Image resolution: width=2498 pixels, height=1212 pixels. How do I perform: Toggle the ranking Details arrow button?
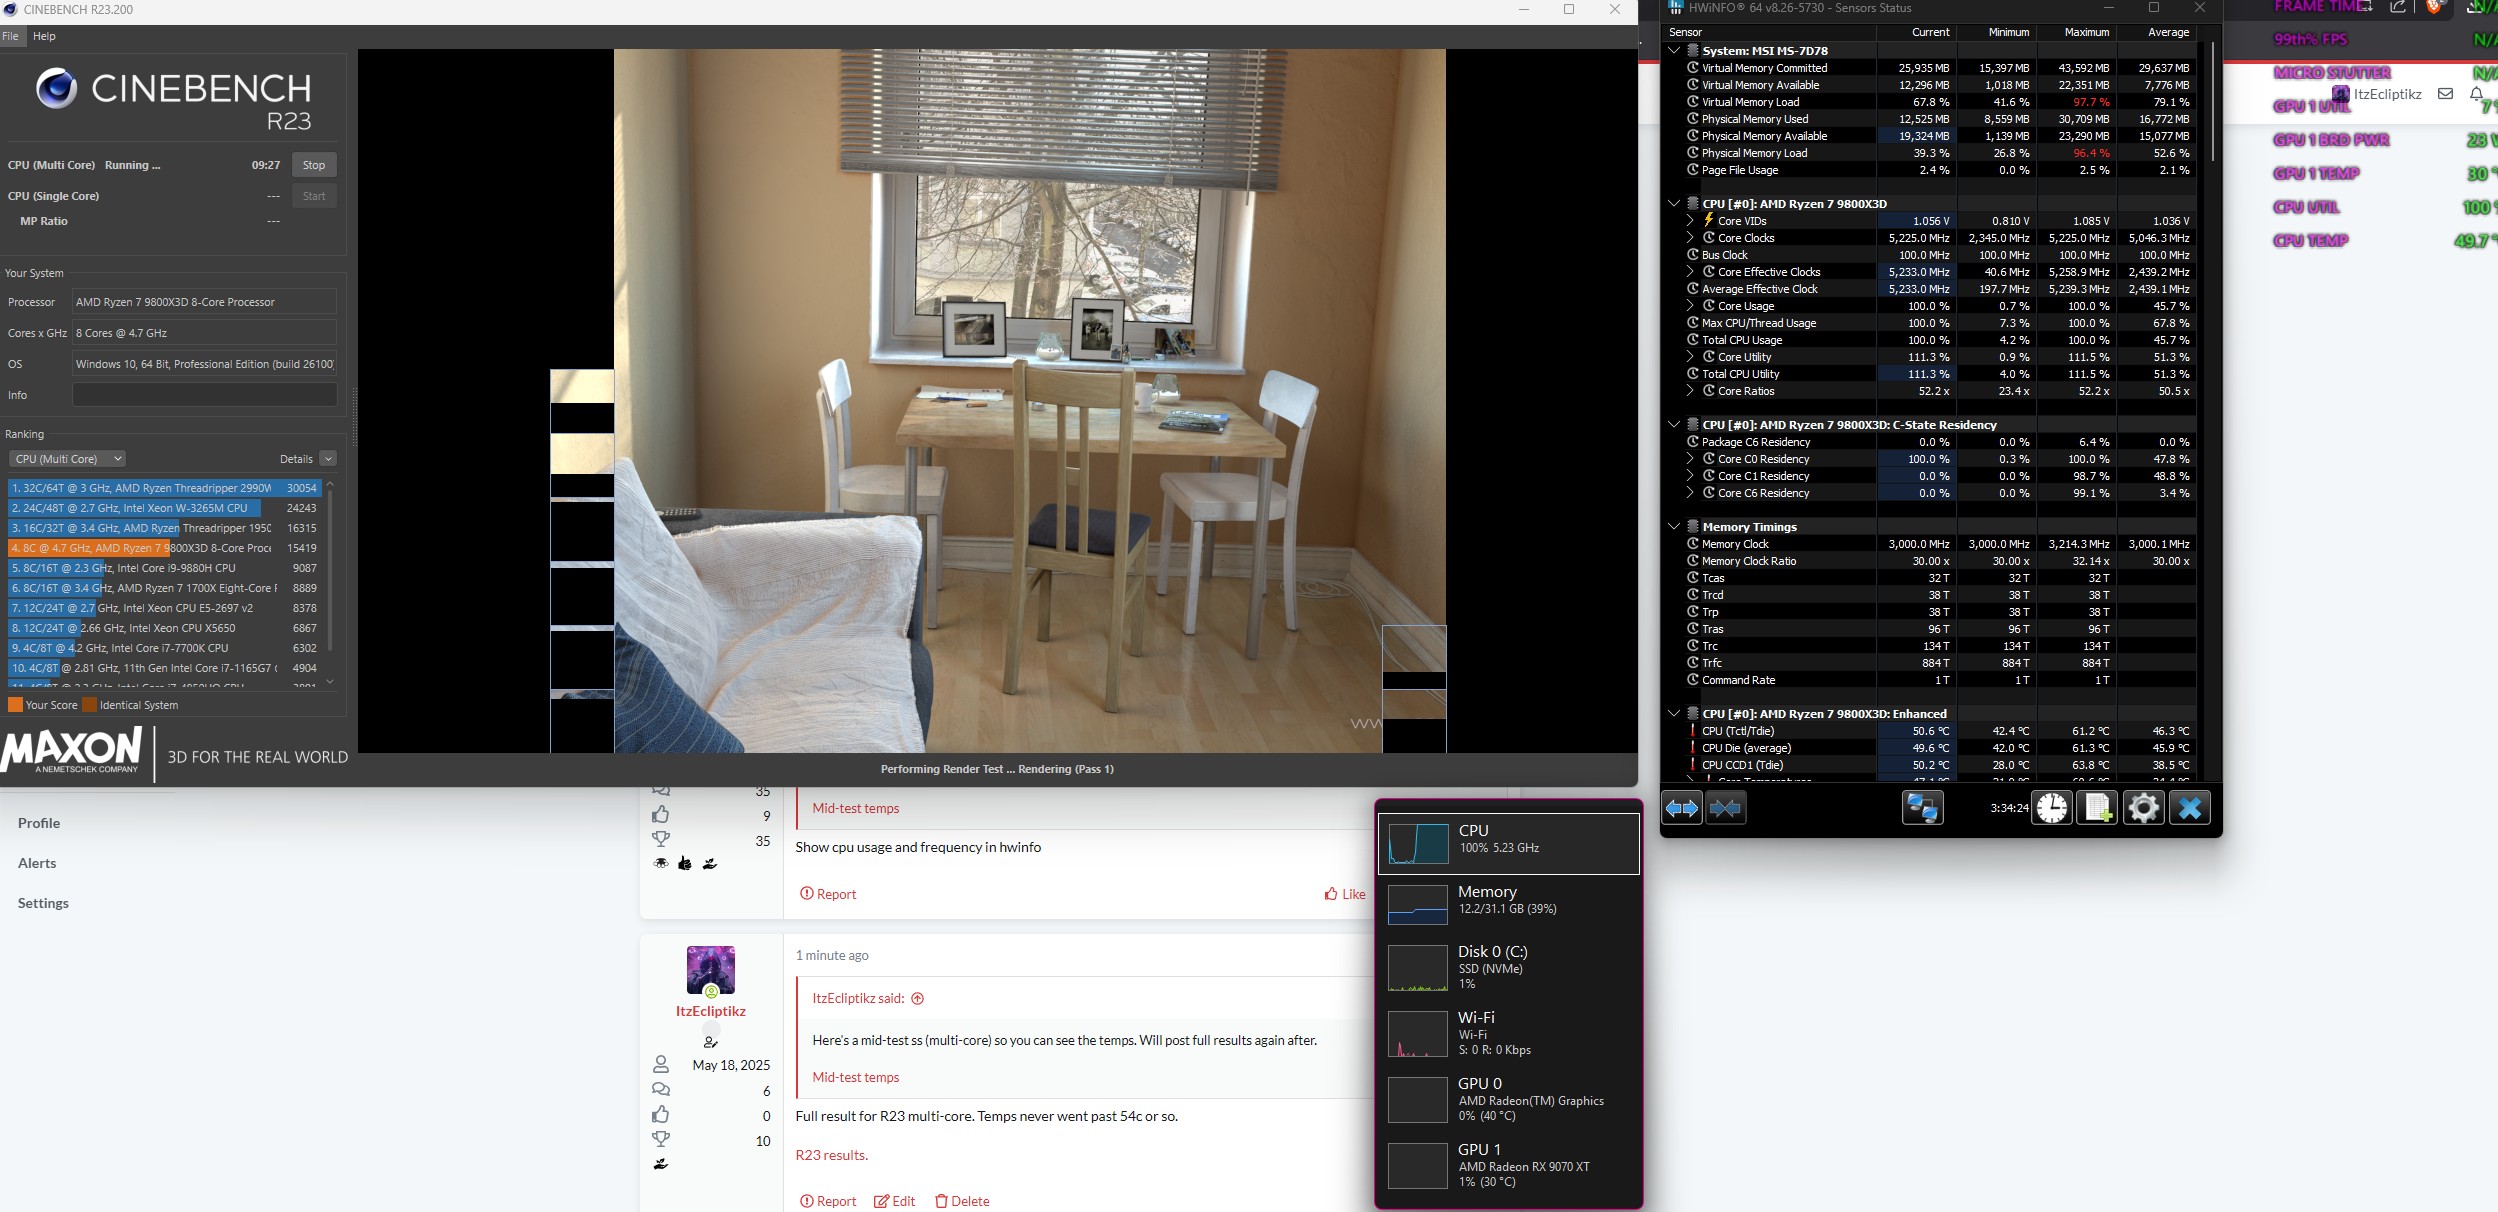[x=328, y=459]
